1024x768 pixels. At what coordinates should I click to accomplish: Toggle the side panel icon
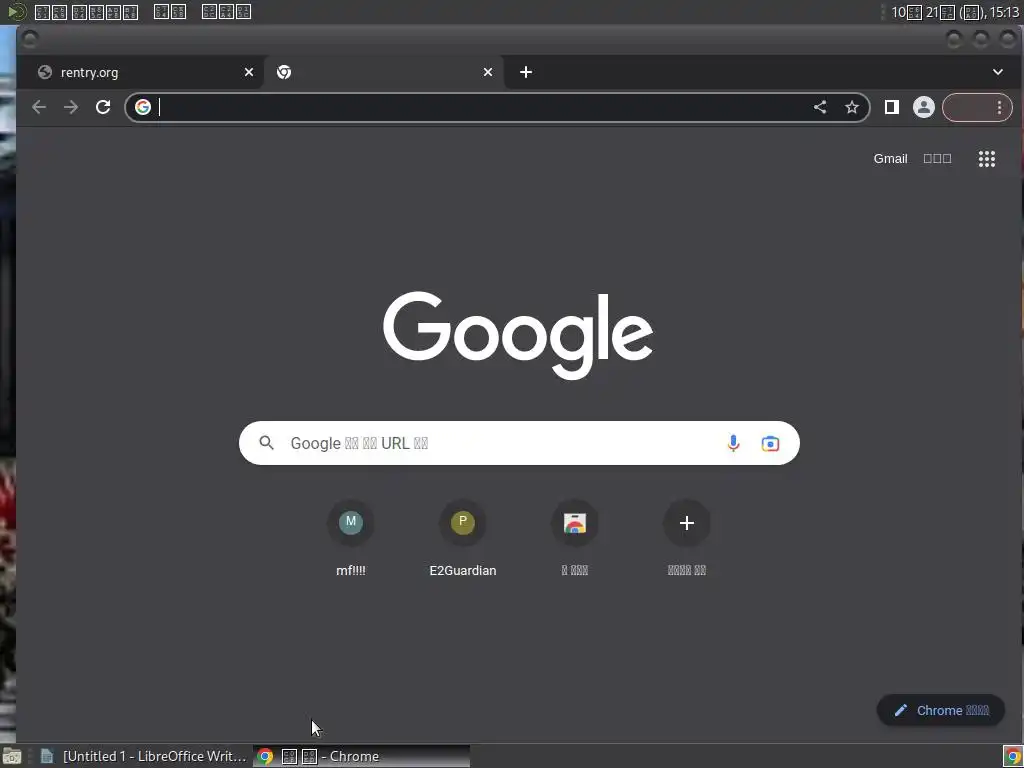tap(891, 107)
